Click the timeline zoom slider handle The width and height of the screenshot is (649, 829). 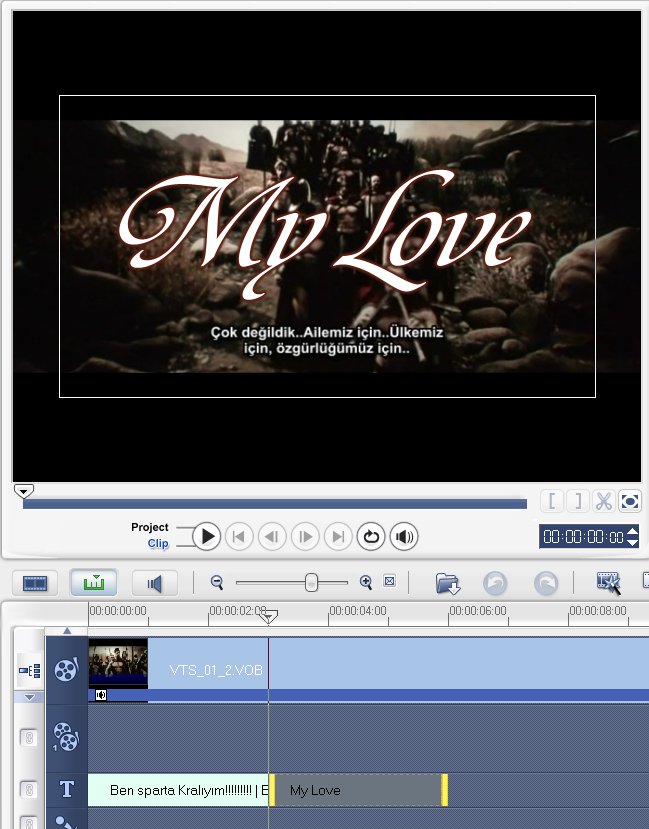pos(312,582)
